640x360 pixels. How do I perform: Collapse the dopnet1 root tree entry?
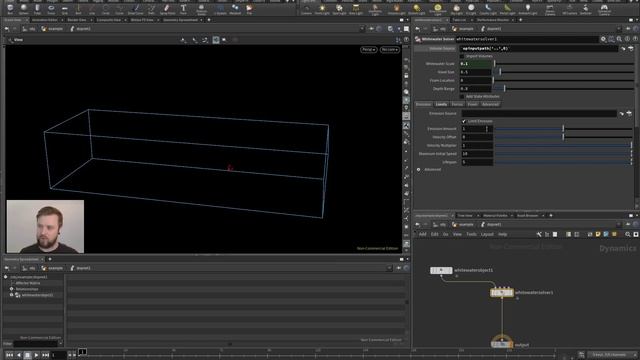pyautogui.click(x=6, y=277)
